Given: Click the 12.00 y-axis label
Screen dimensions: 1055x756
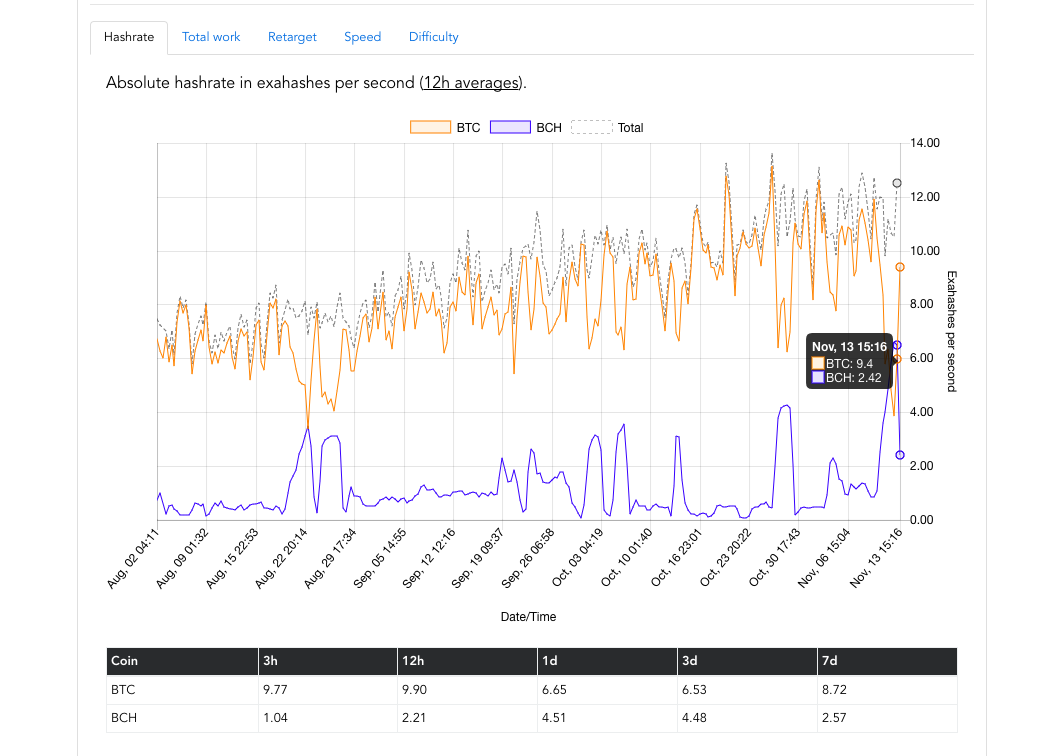Looking at the screenshot, I should tap(924, 196).
